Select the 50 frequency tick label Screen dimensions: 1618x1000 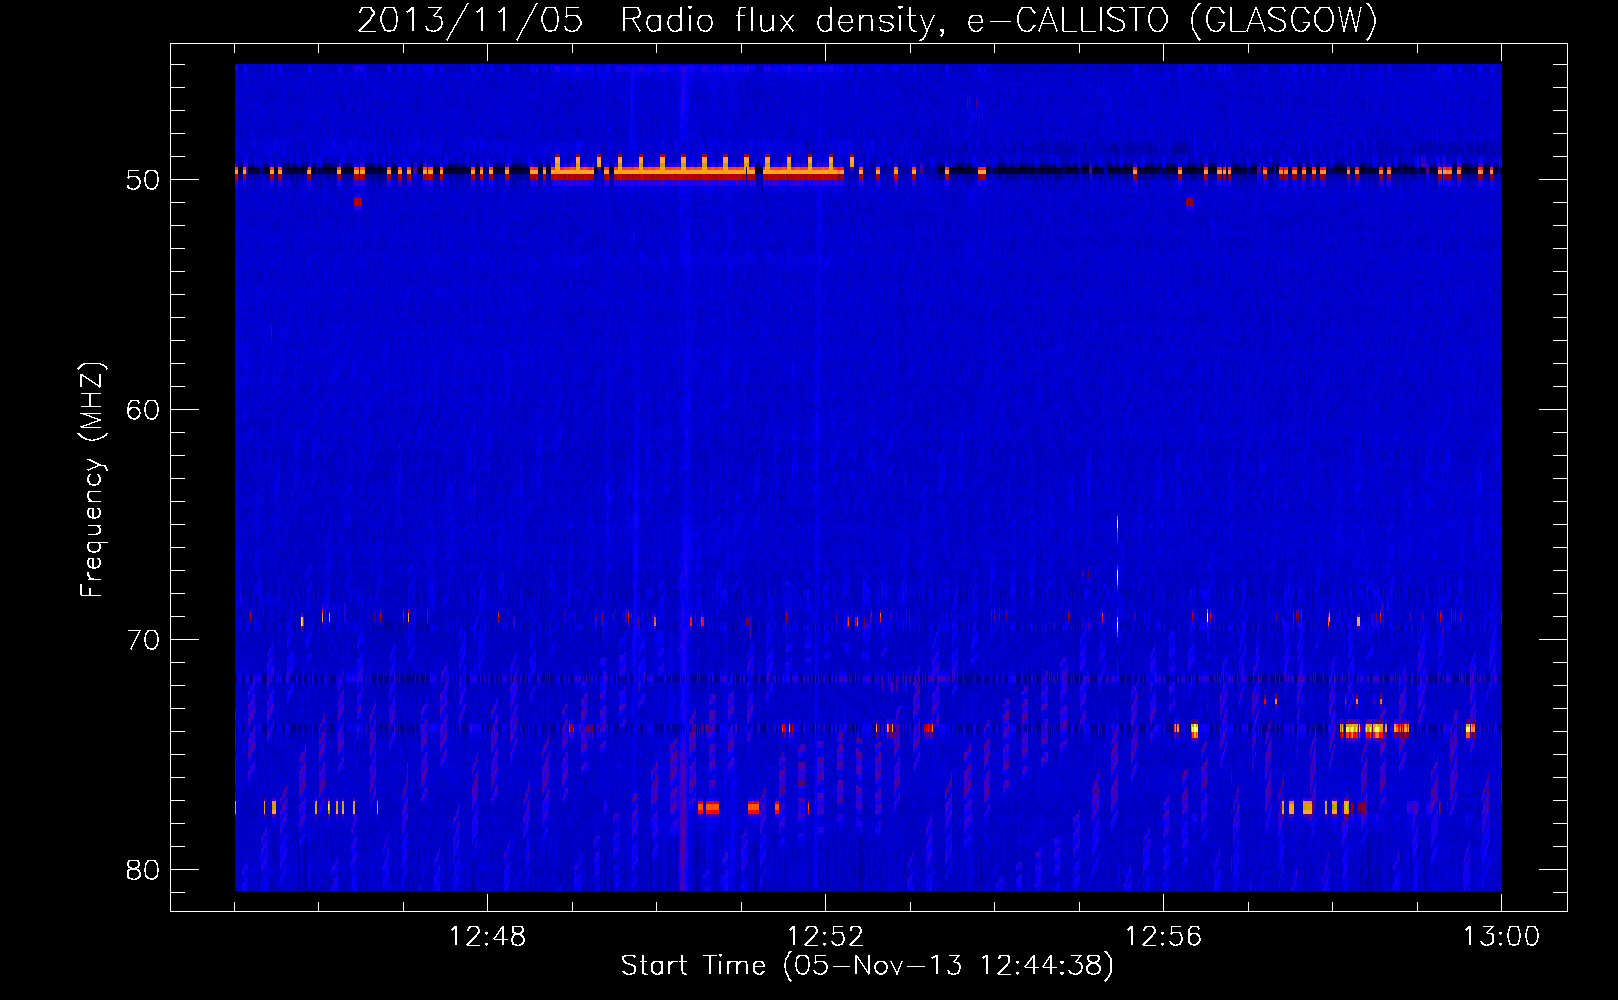(x=143, y=180)
